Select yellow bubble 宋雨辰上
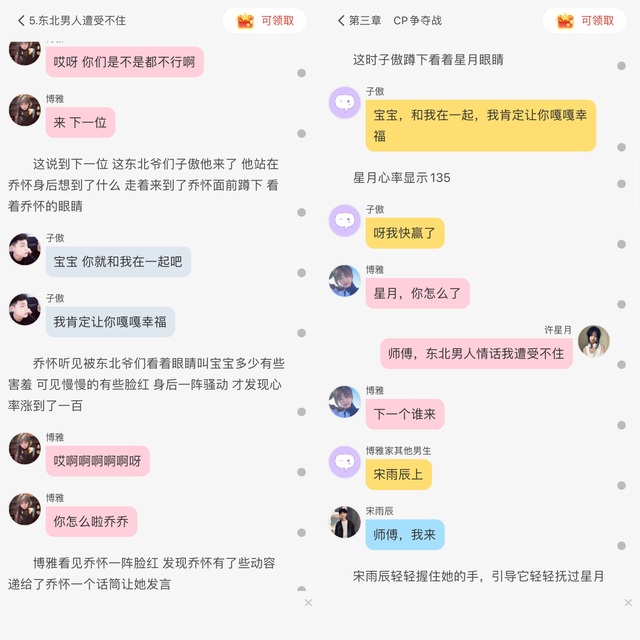Screen dimensions: 640x640 click(x=398, y=474)
